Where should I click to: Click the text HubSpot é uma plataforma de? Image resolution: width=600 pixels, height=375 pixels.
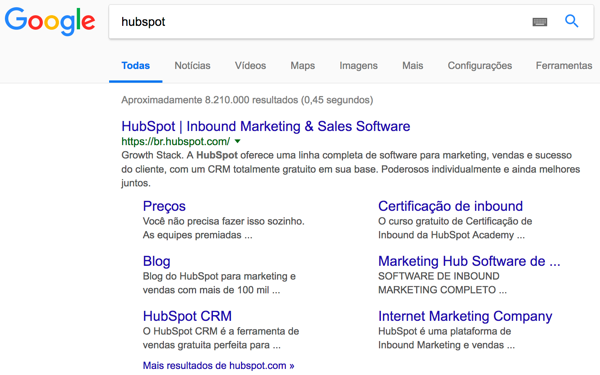(x=444, y=331)
